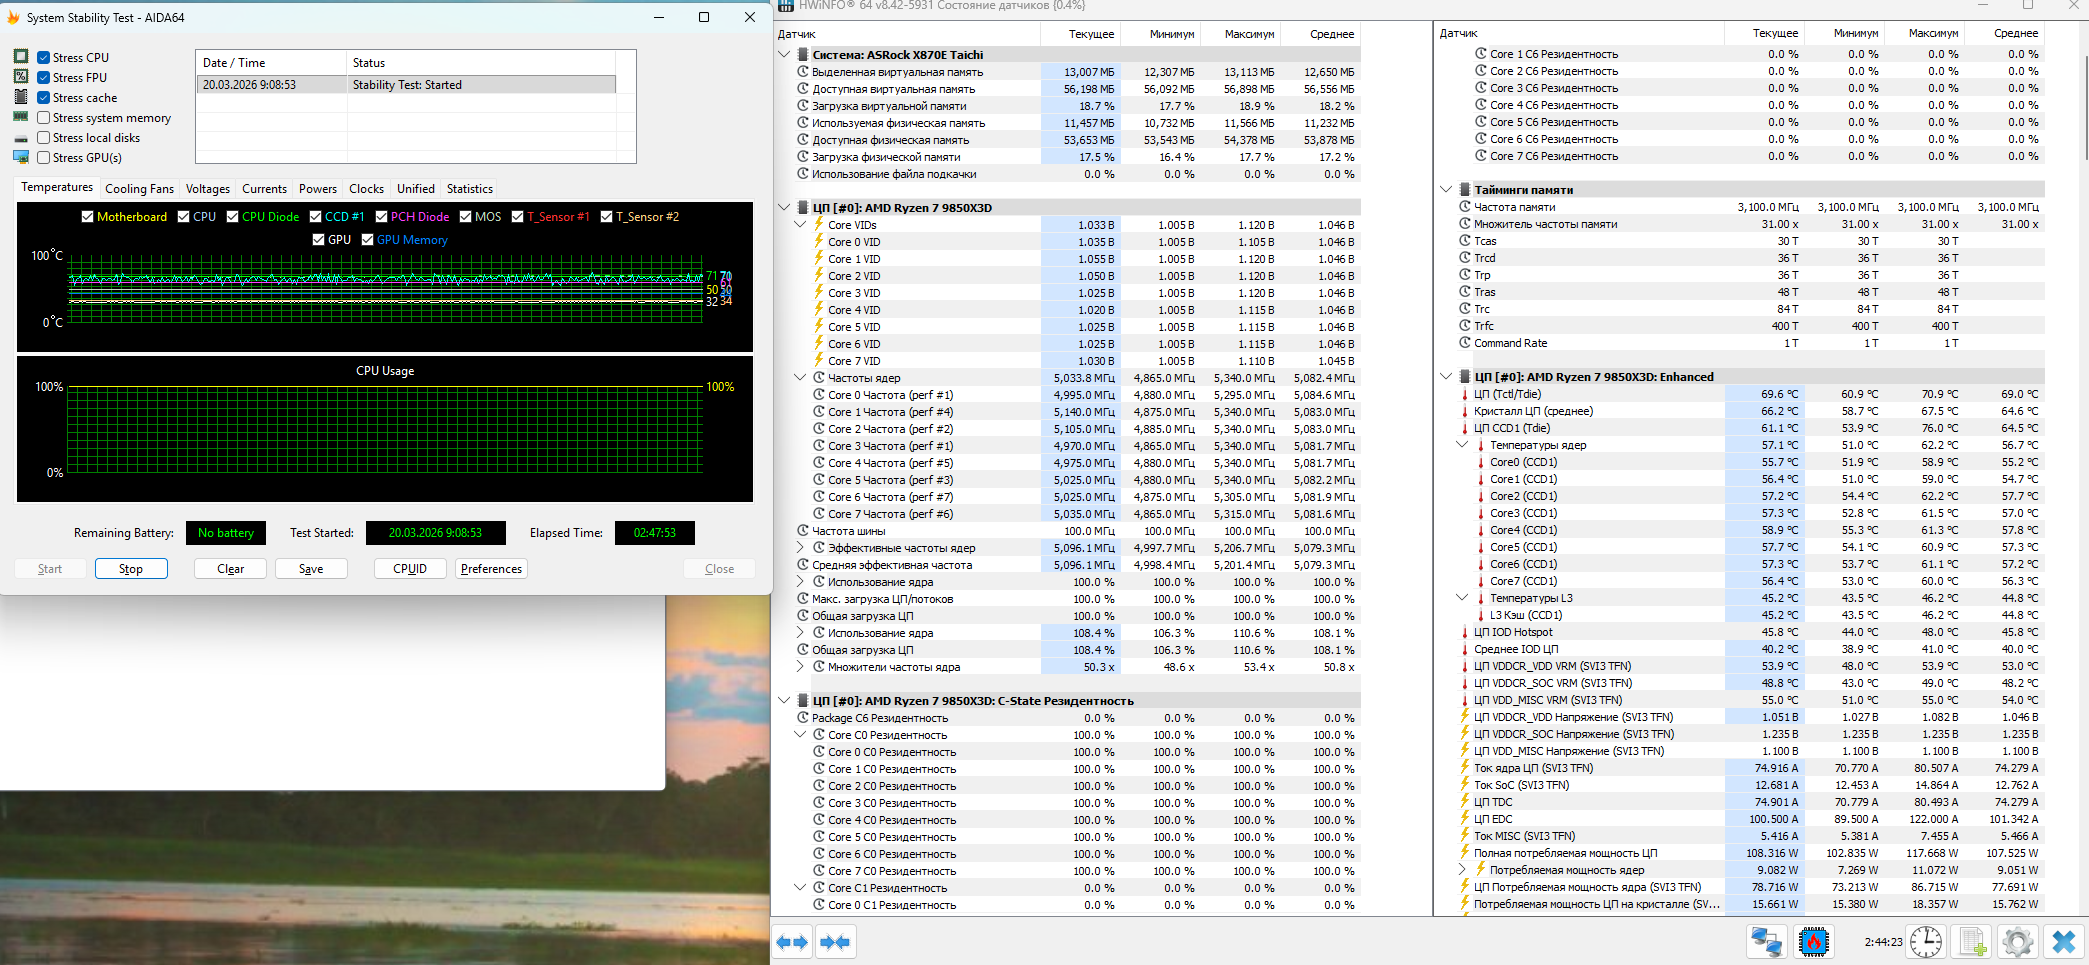Uncheck the Stress FPU checkbox
Image resolution: width=2089 pixels, height=965 pixels.
coord(44,77)
